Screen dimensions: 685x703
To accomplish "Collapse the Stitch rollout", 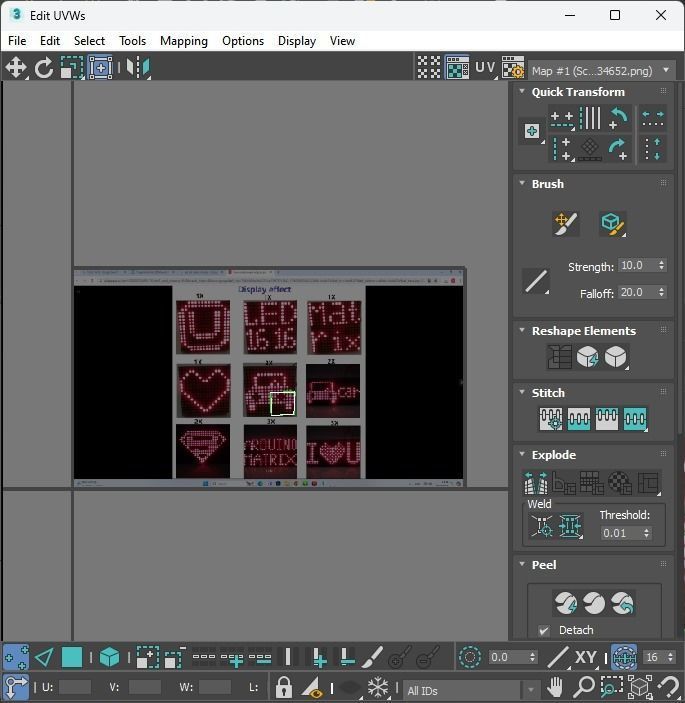I will [522, 392].
